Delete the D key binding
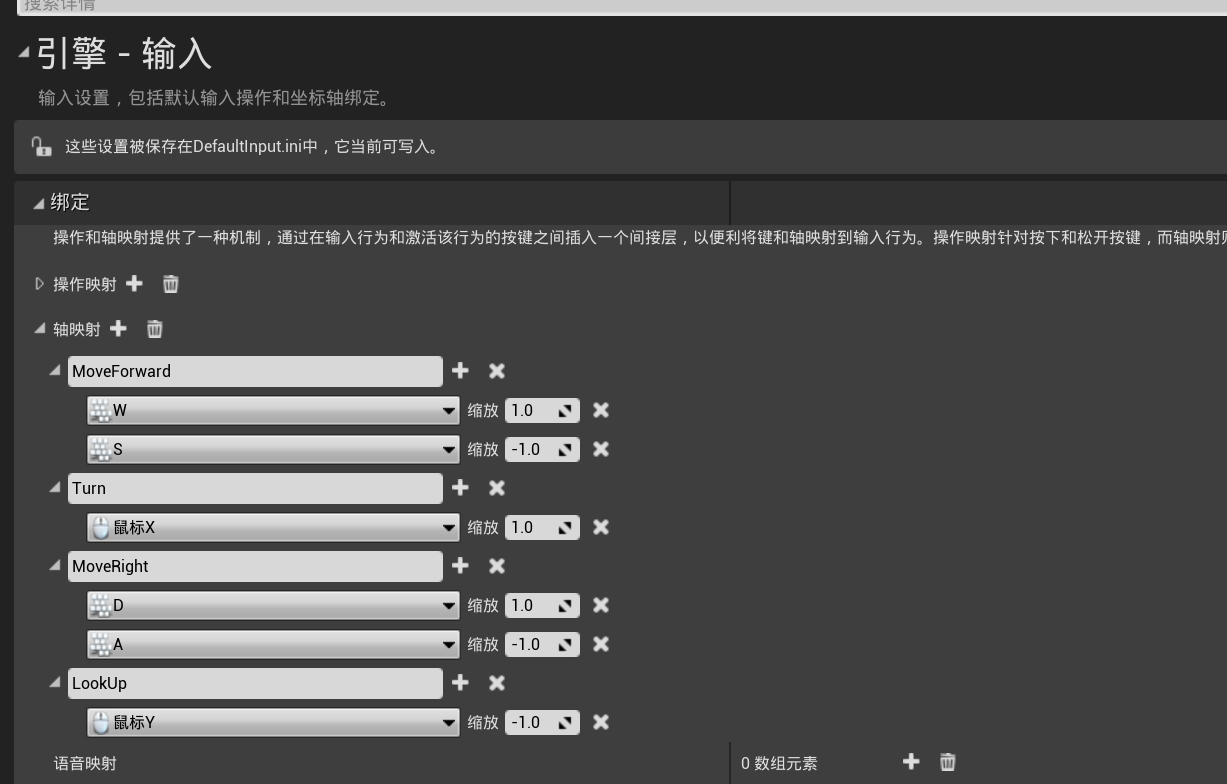Image resolution: width=1227 pixels, height=784 pixels. [x=601, y=605]
